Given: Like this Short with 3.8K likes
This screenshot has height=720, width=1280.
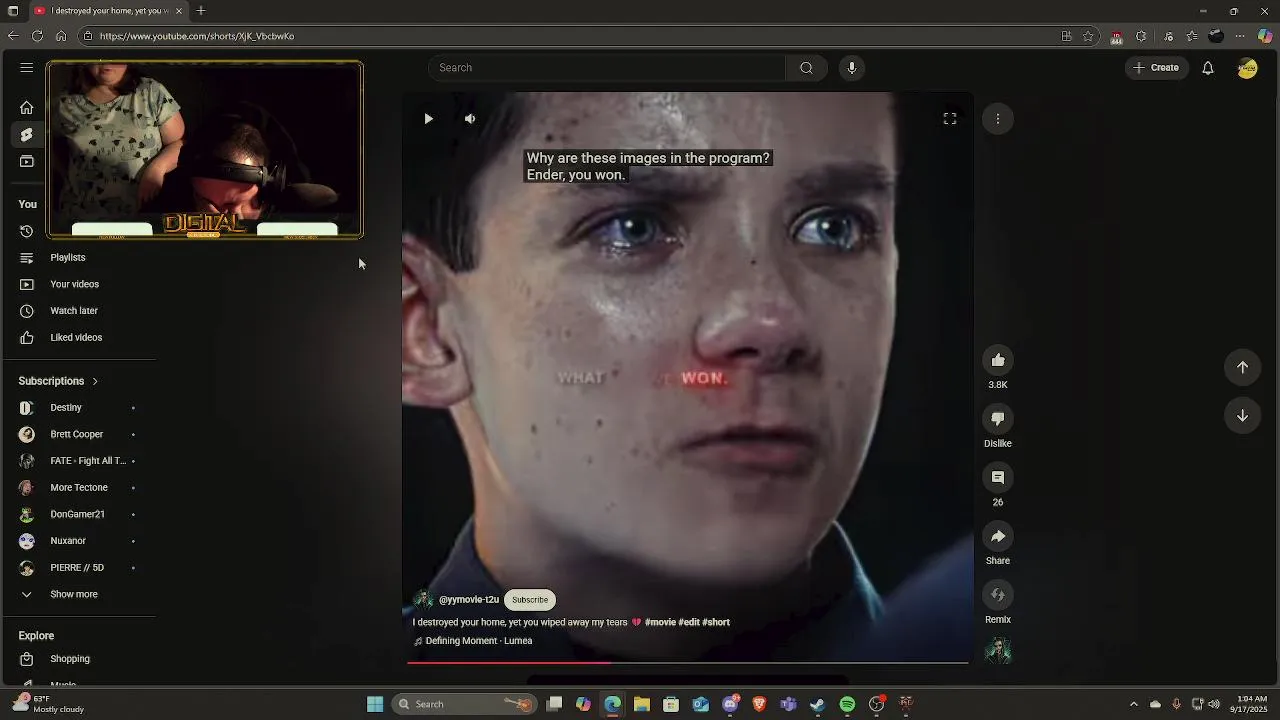Looking at the screenshot, I should pos(998,360).
